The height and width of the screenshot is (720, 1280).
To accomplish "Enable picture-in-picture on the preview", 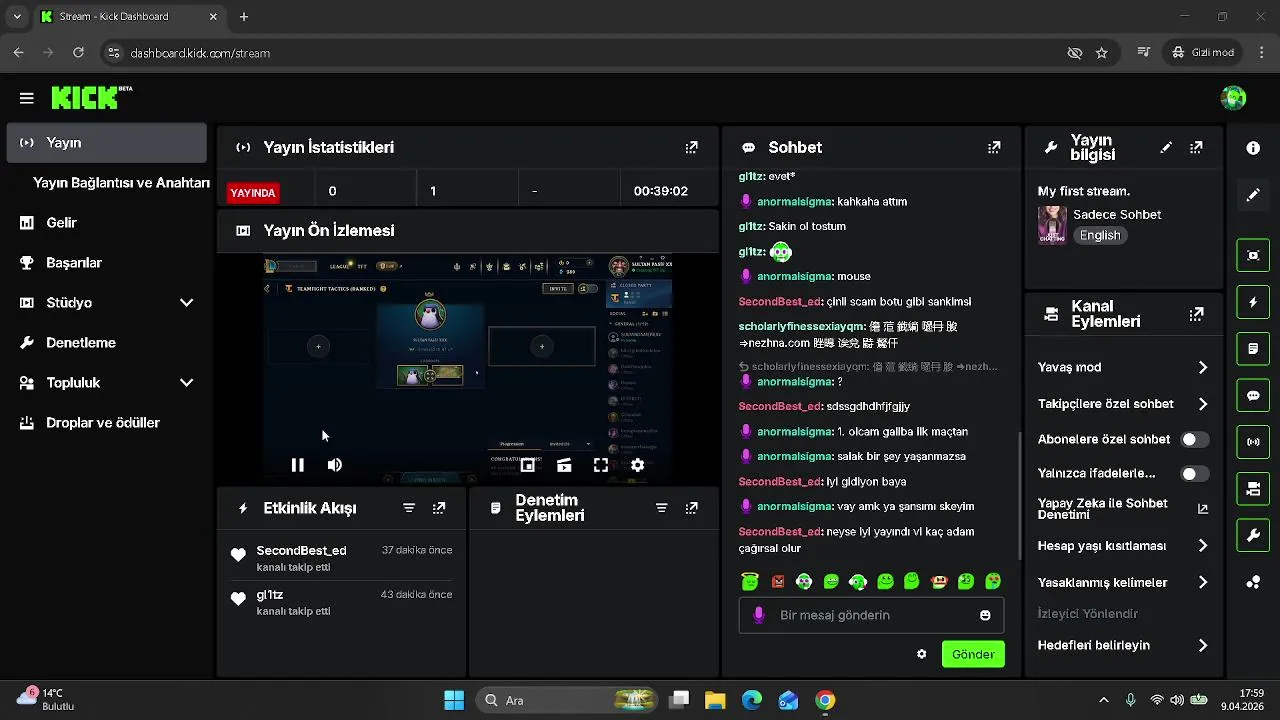I will [527, 465].
